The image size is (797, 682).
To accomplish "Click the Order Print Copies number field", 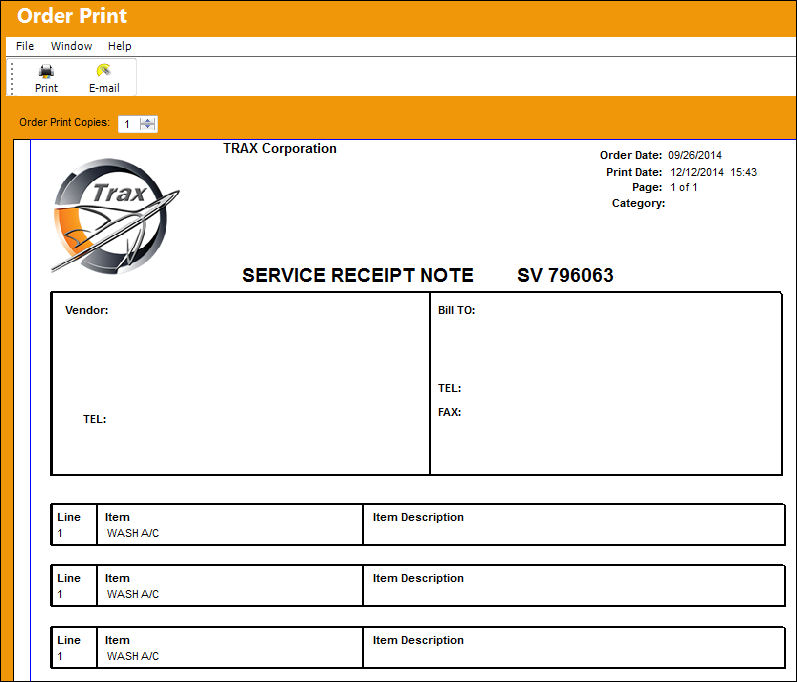I will pyautogui.click(x=129, y=124).
